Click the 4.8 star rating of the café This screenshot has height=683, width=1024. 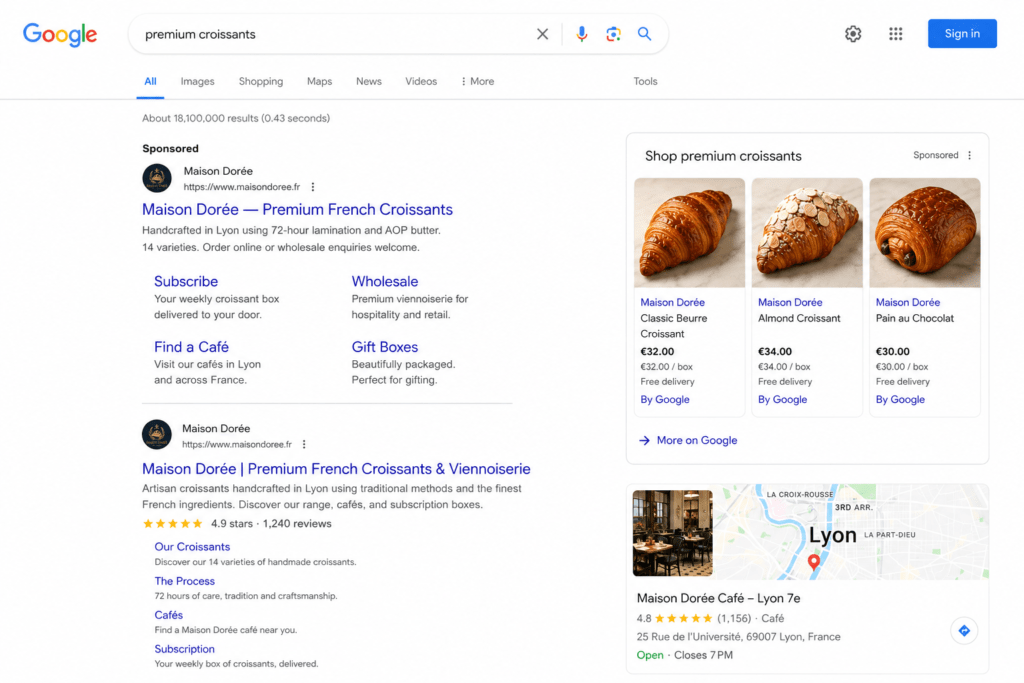point(674,618)
